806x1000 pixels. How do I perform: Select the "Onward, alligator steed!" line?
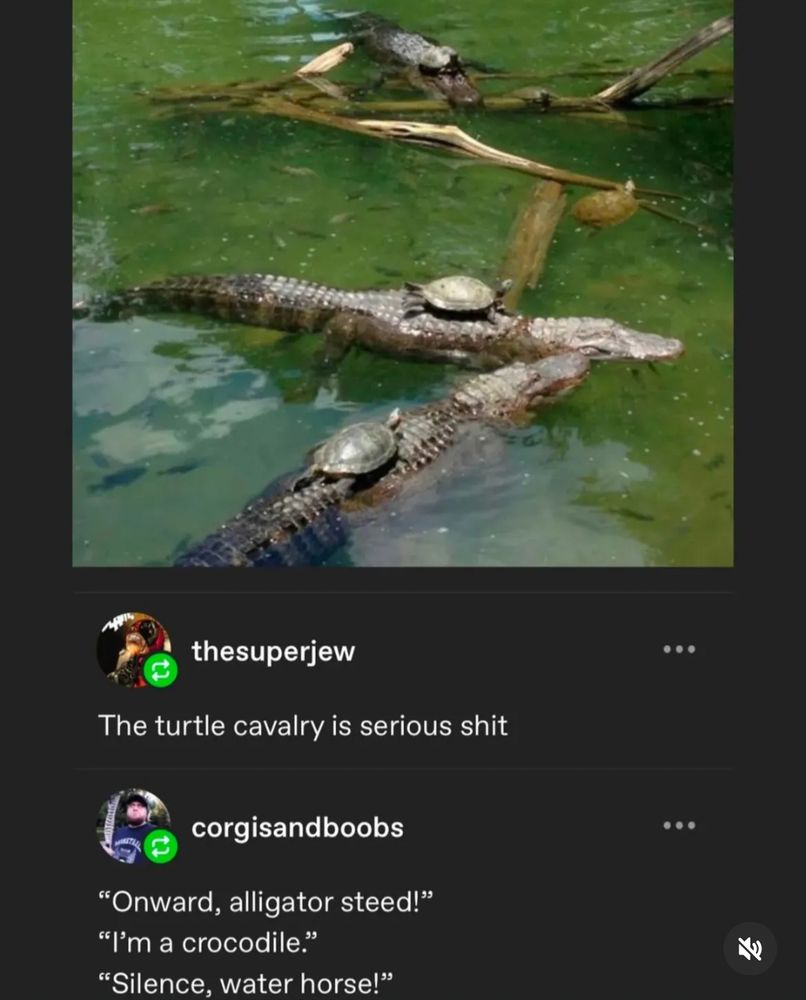tap(265, 902)
